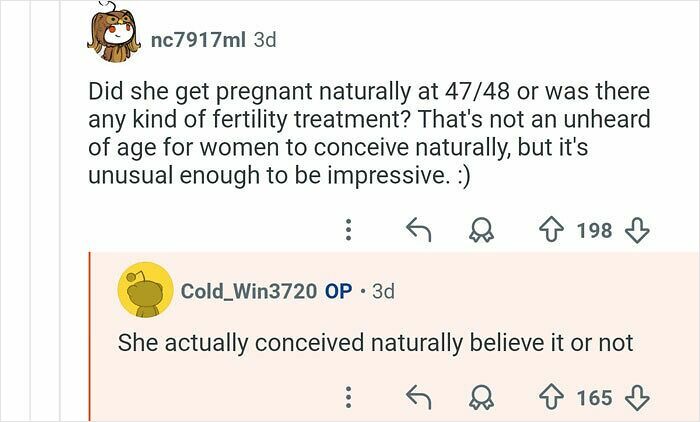700x422 pixels.
Task: Downvote Cold_Win3720's reply
Action: pos(637,397)
